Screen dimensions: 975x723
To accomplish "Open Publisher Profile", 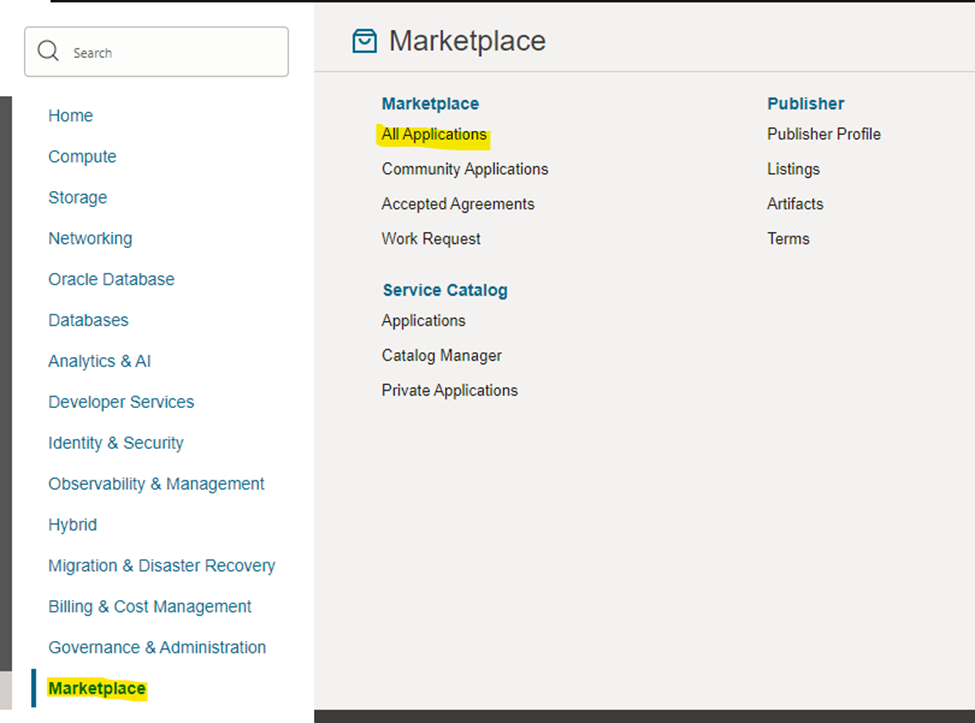I will (824, 134).
